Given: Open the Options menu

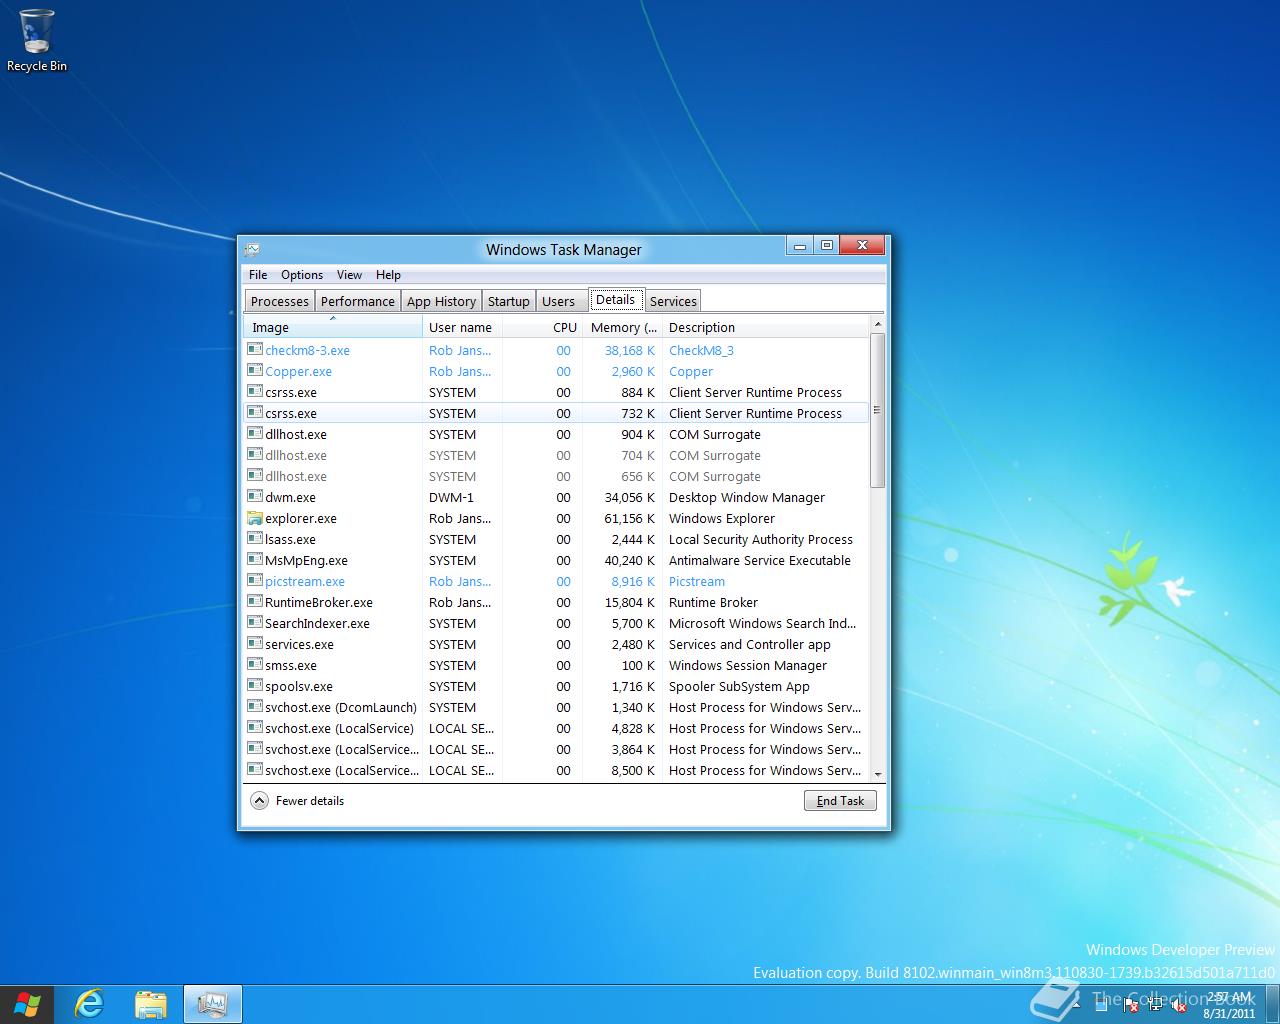Looking at the screenshot, I should tap(301, 275).
